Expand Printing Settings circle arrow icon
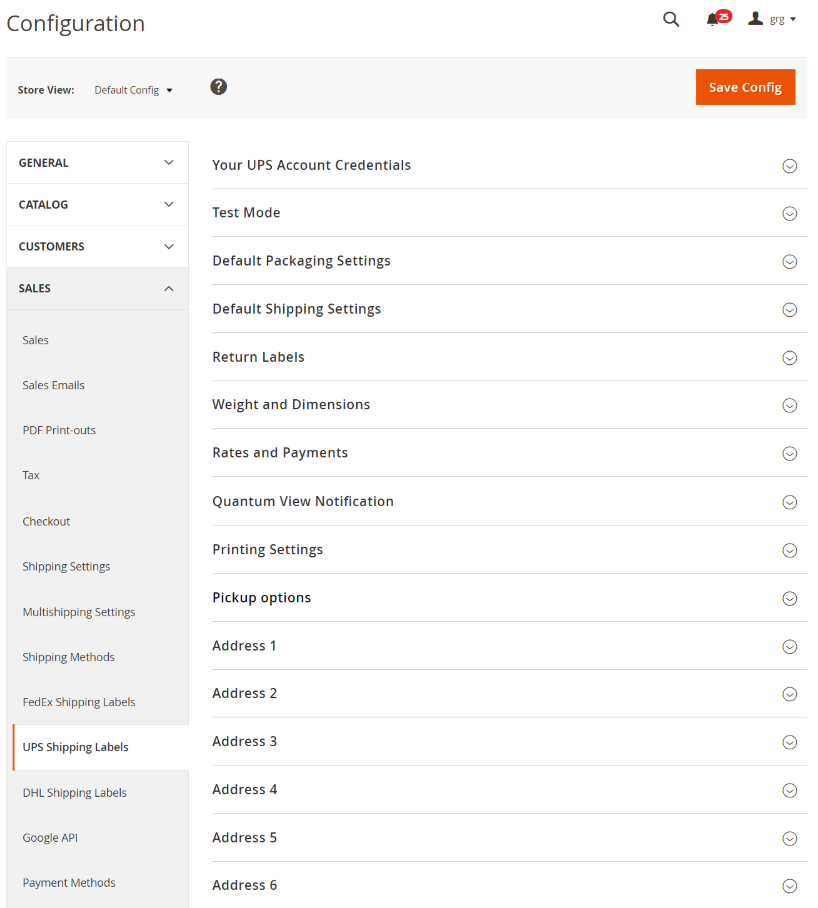This screenshot has height=908, width=818. click(x=789, y=550)
